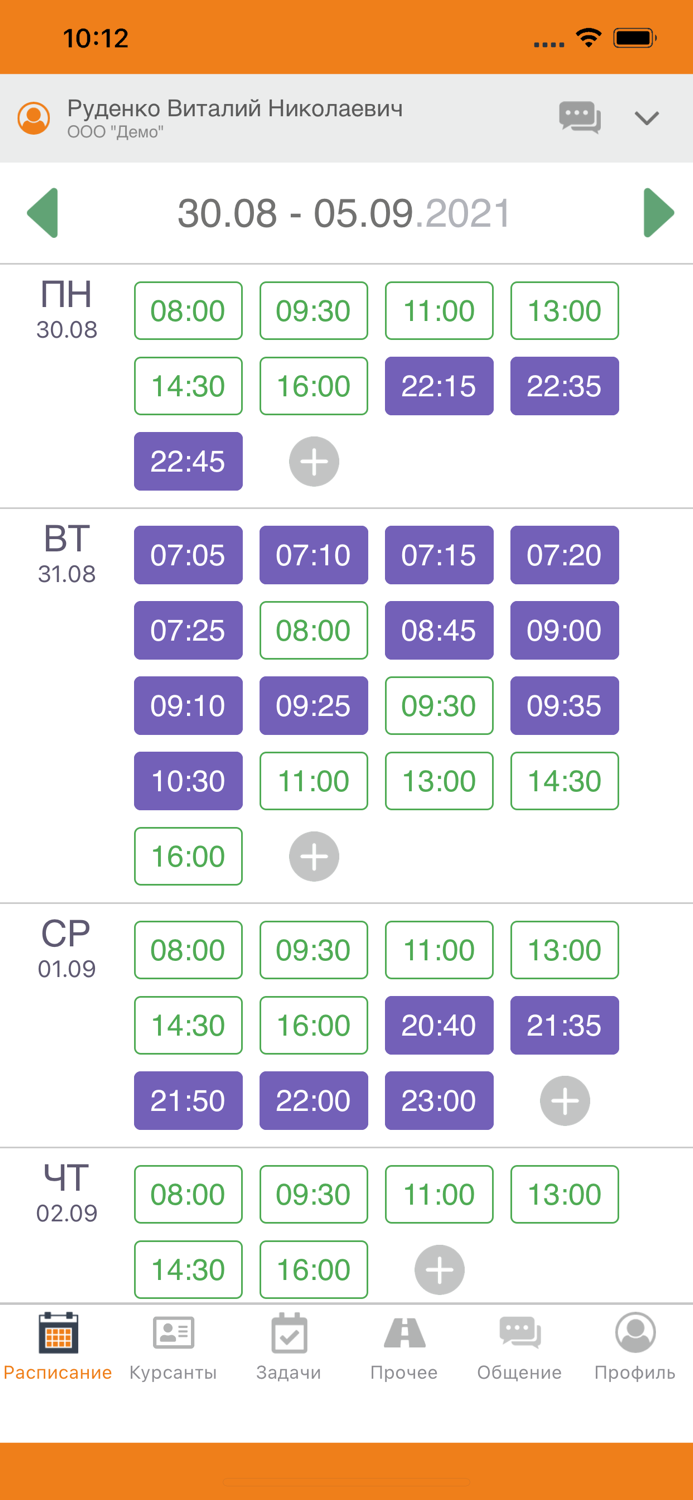Go to next week with right arrow
Viewport: 693px width, 1500px height.
click(657, 213)
